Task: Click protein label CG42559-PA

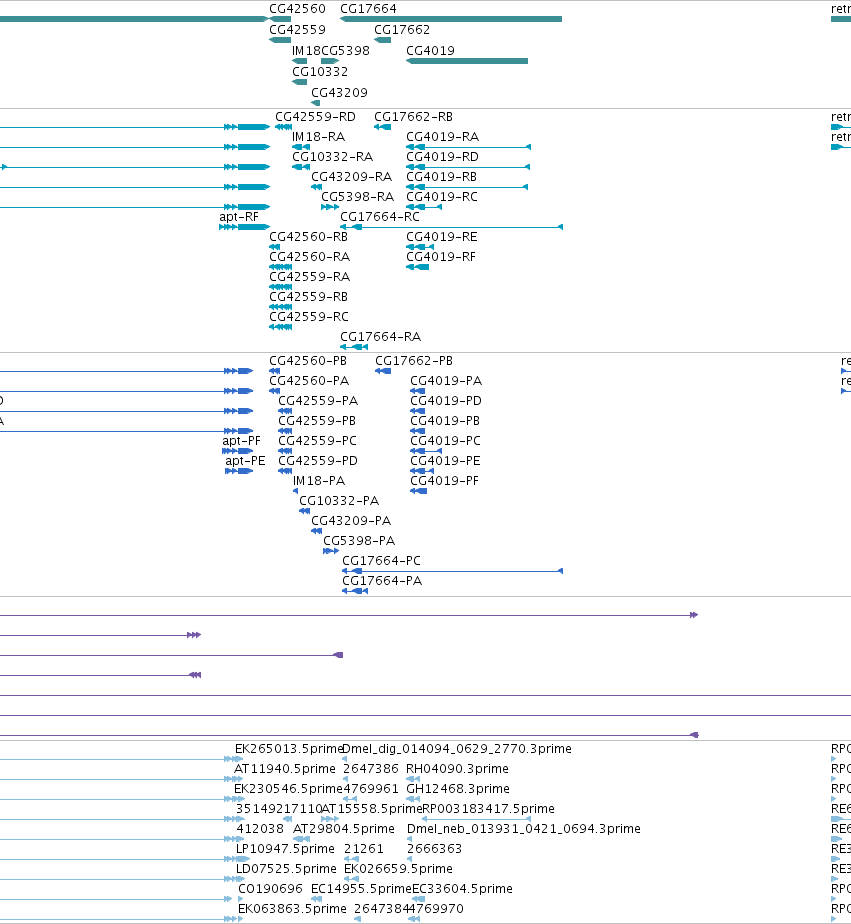Action: point(318,401)
